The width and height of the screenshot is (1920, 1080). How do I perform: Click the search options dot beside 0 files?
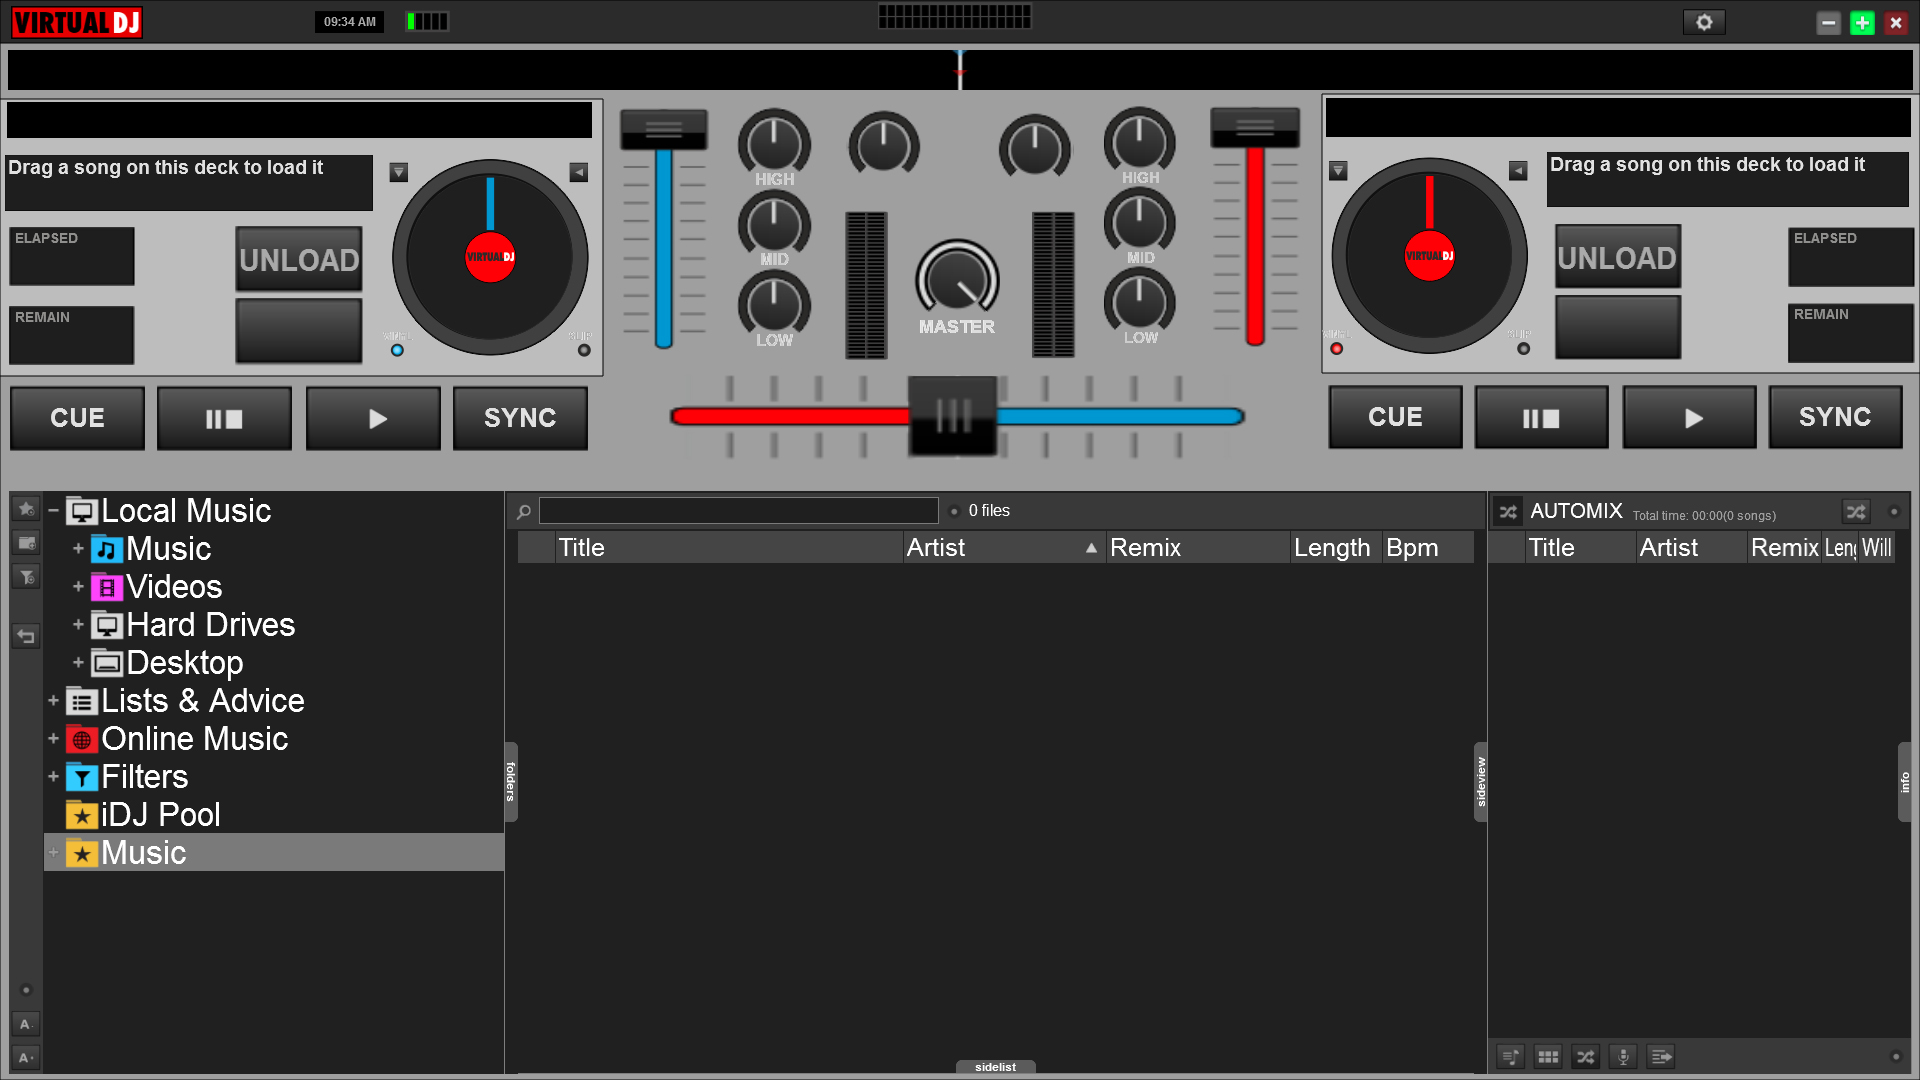coord(954,512)
